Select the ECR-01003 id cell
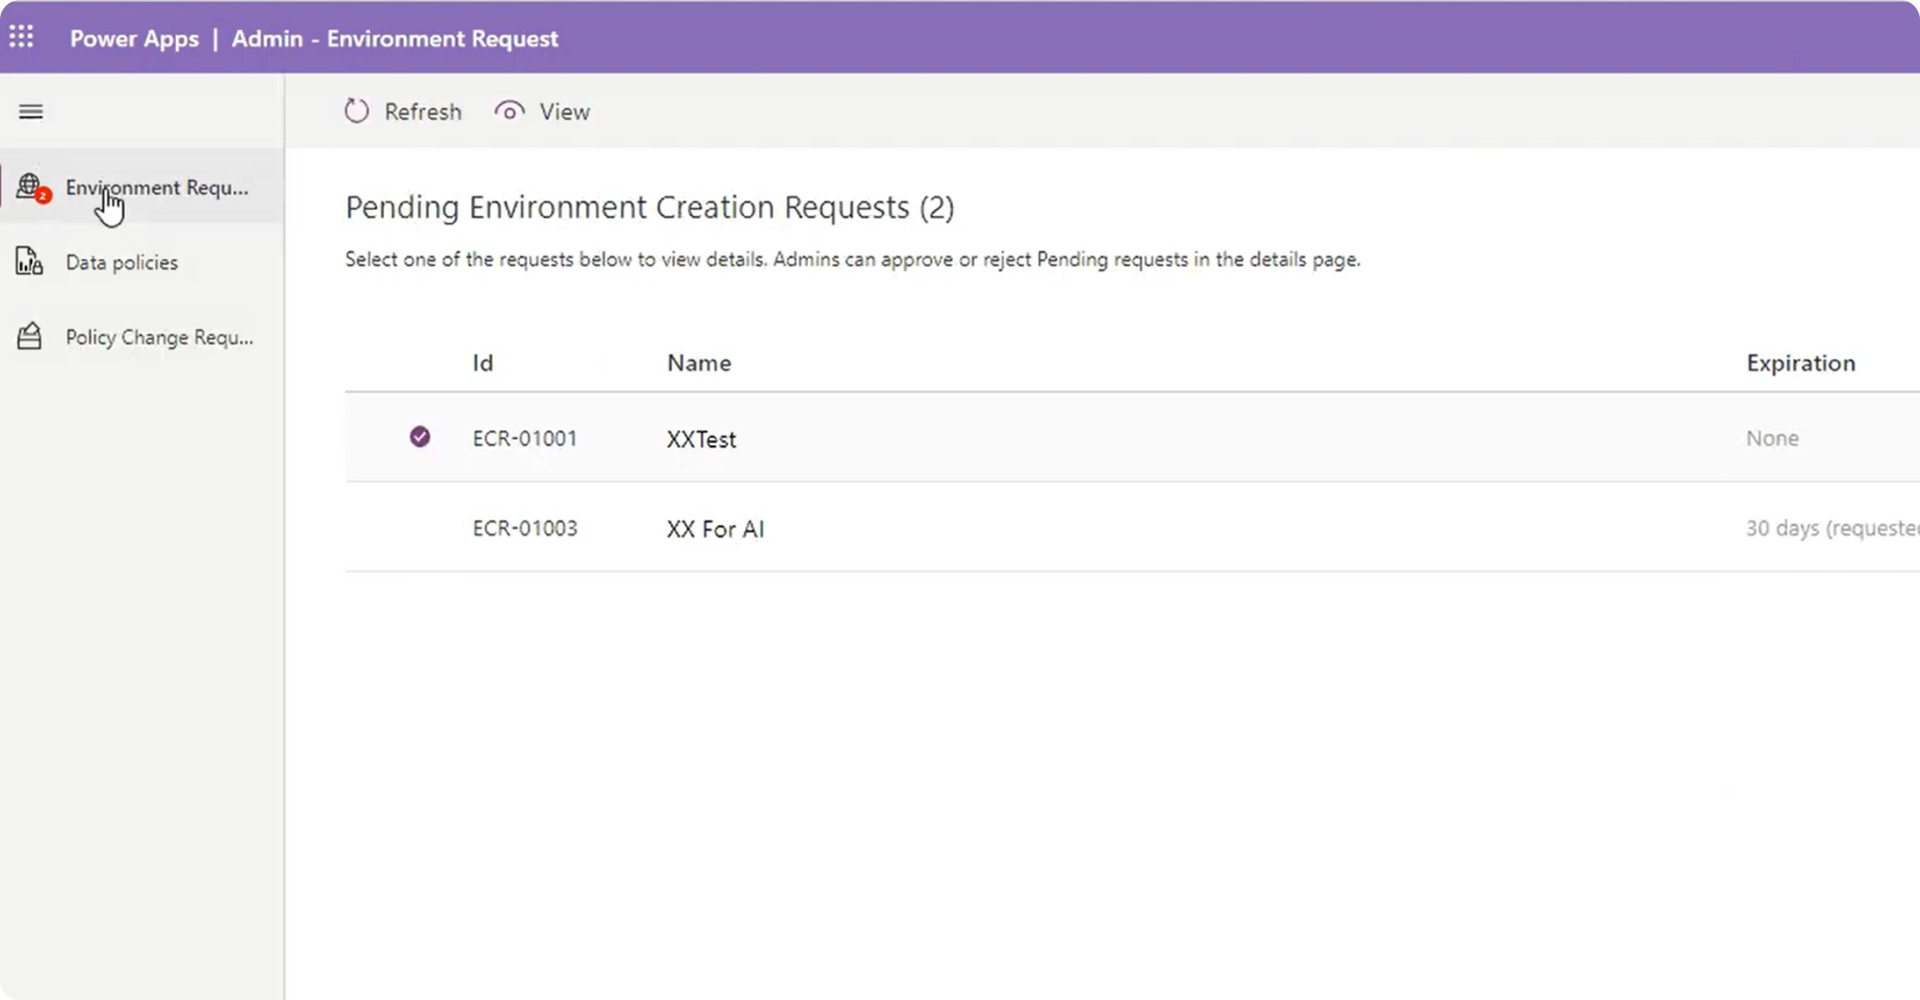Image resolution: width=1920 pixels, height=1000 pixels. point(525,528)
